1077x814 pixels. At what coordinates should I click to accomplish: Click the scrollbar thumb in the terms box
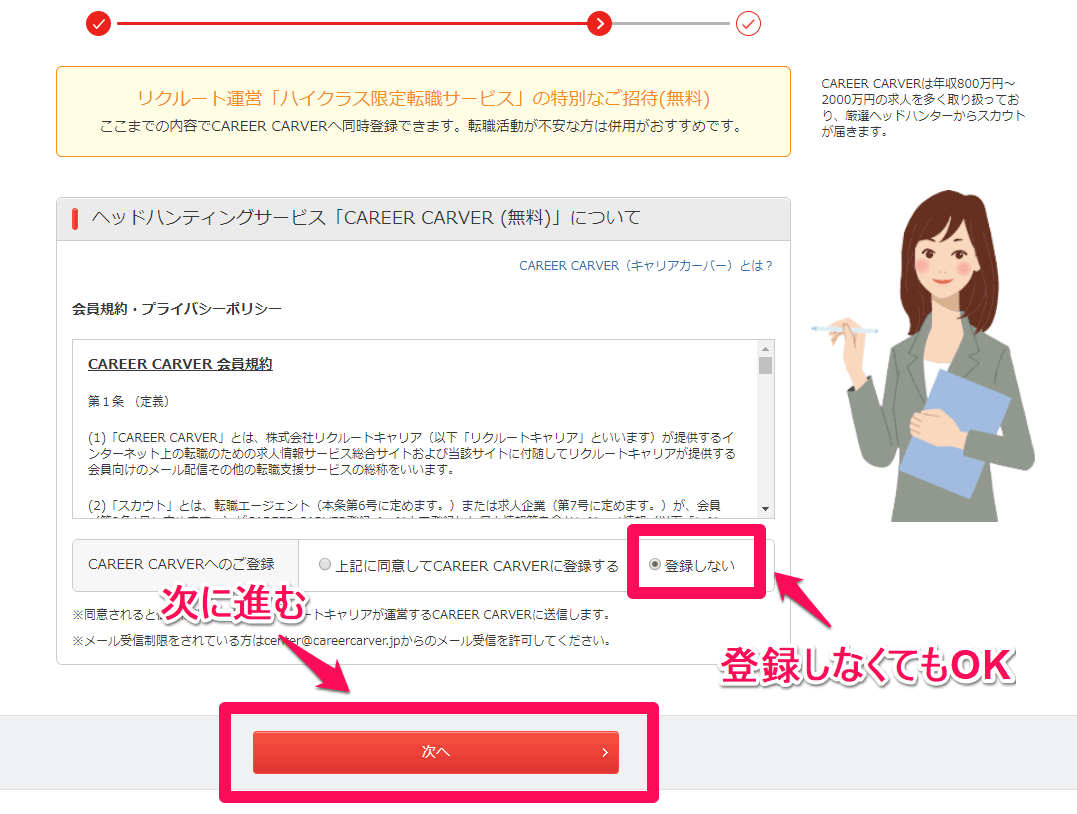[765, 365]
